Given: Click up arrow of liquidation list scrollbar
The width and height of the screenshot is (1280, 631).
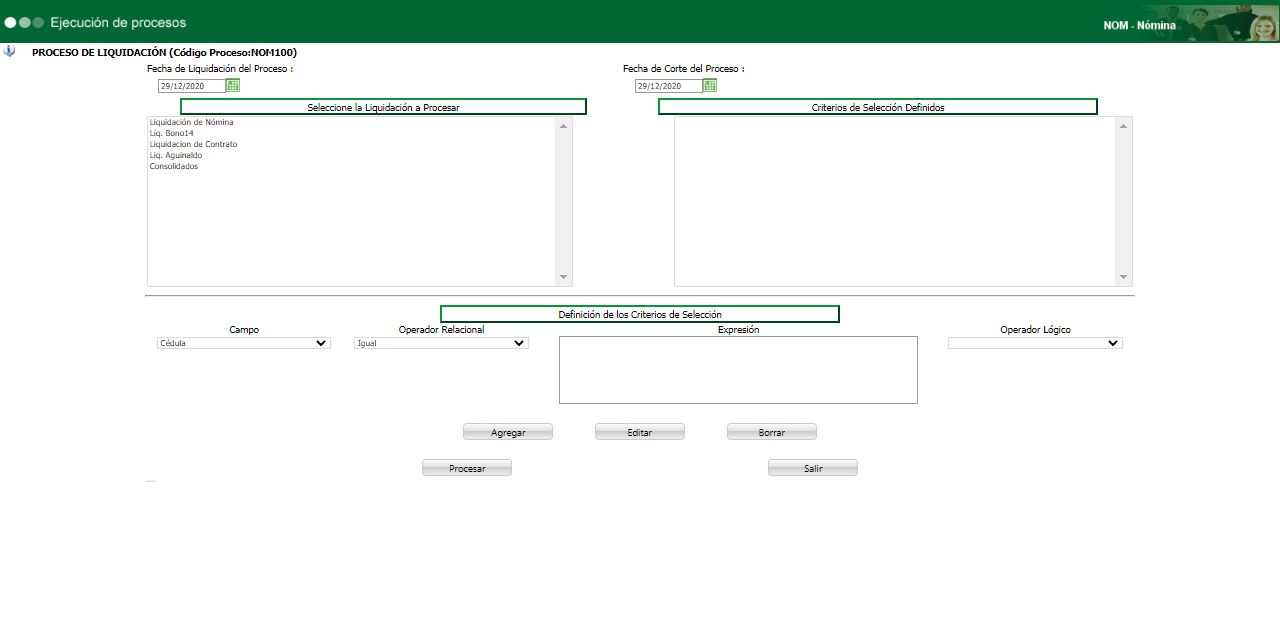Looking at the screenshot, I should tap(564, 126).
